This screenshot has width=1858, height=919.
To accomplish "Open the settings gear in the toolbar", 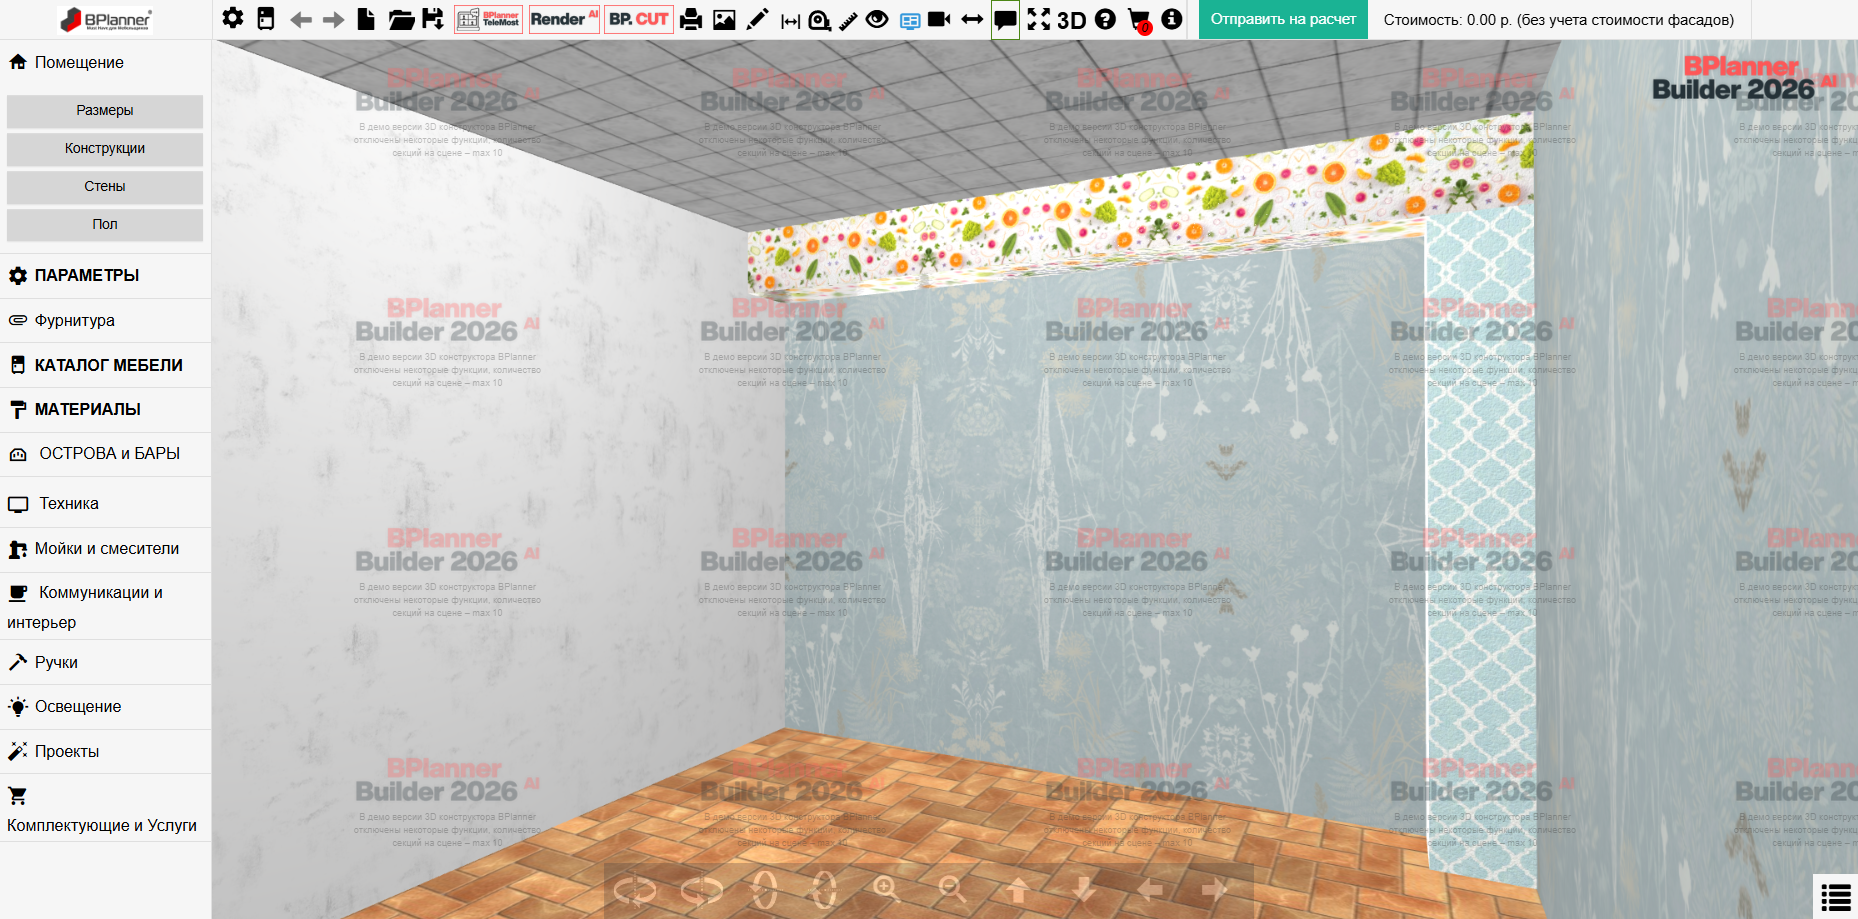I will pyautogui.click(x=233, y=19).
